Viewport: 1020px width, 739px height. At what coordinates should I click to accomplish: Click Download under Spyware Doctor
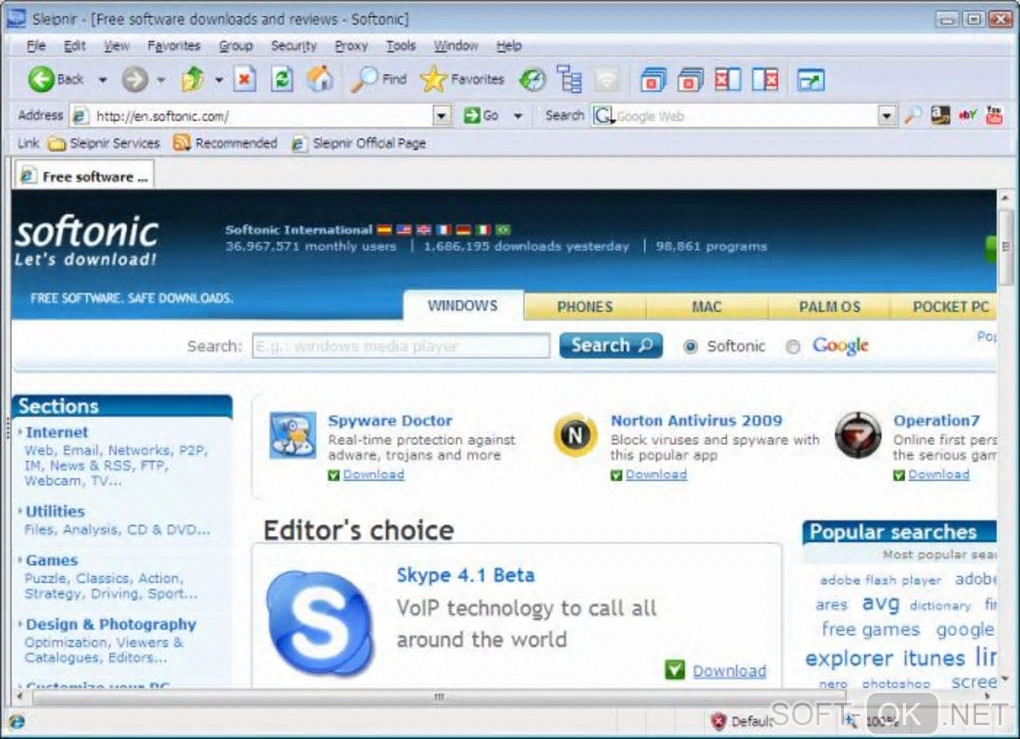(373, 474)
